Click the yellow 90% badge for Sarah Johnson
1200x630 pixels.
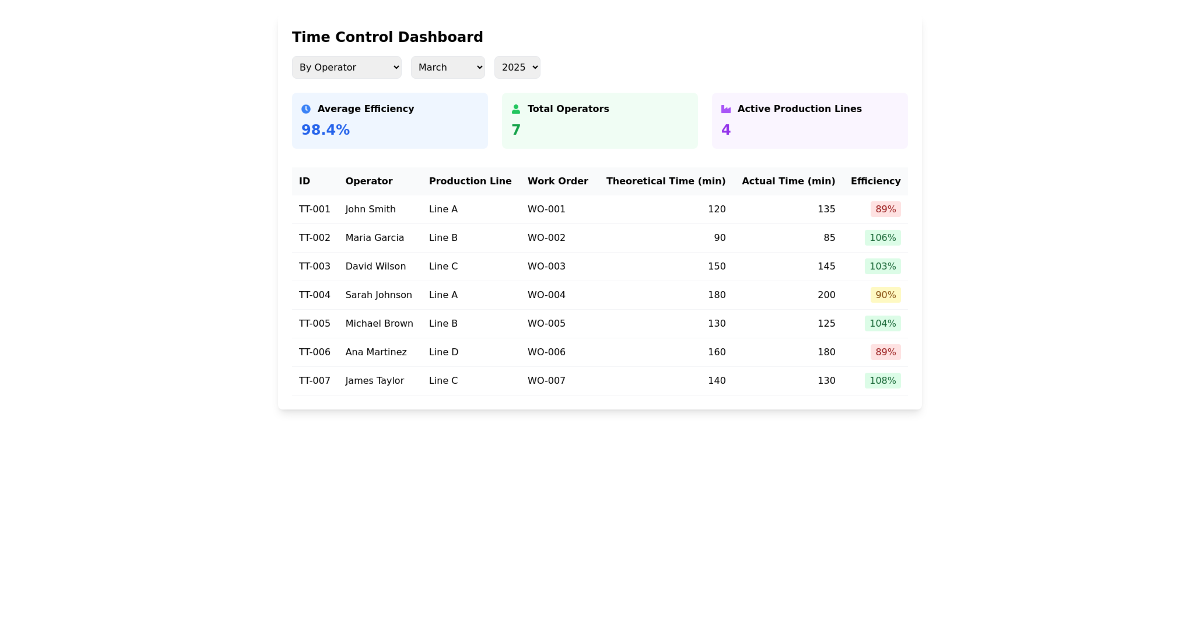(x=885, y=295)
